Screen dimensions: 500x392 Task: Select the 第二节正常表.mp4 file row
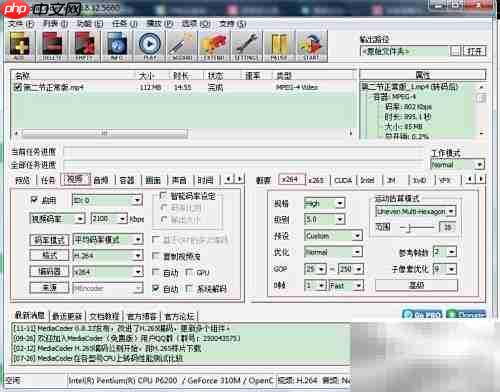183,87
